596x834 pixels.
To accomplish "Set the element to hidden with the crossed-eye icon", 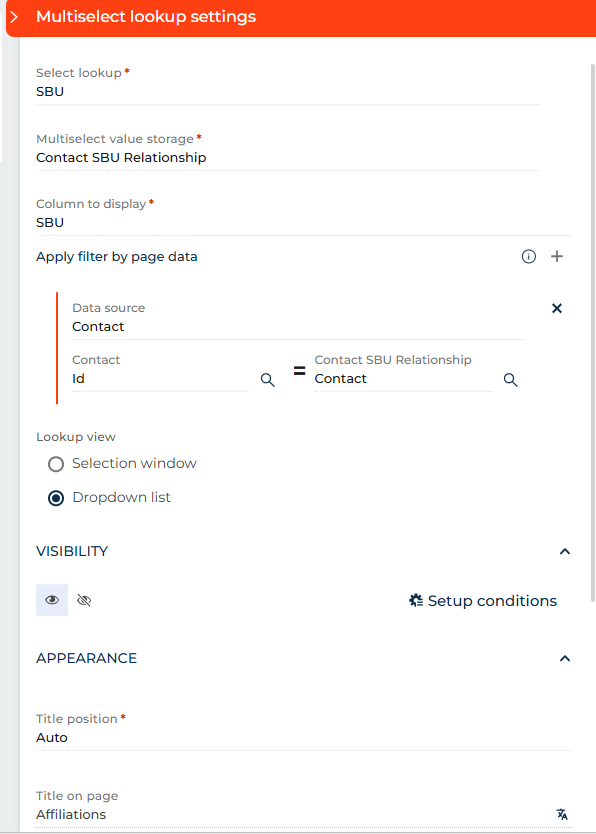I will tap(84, 600).
